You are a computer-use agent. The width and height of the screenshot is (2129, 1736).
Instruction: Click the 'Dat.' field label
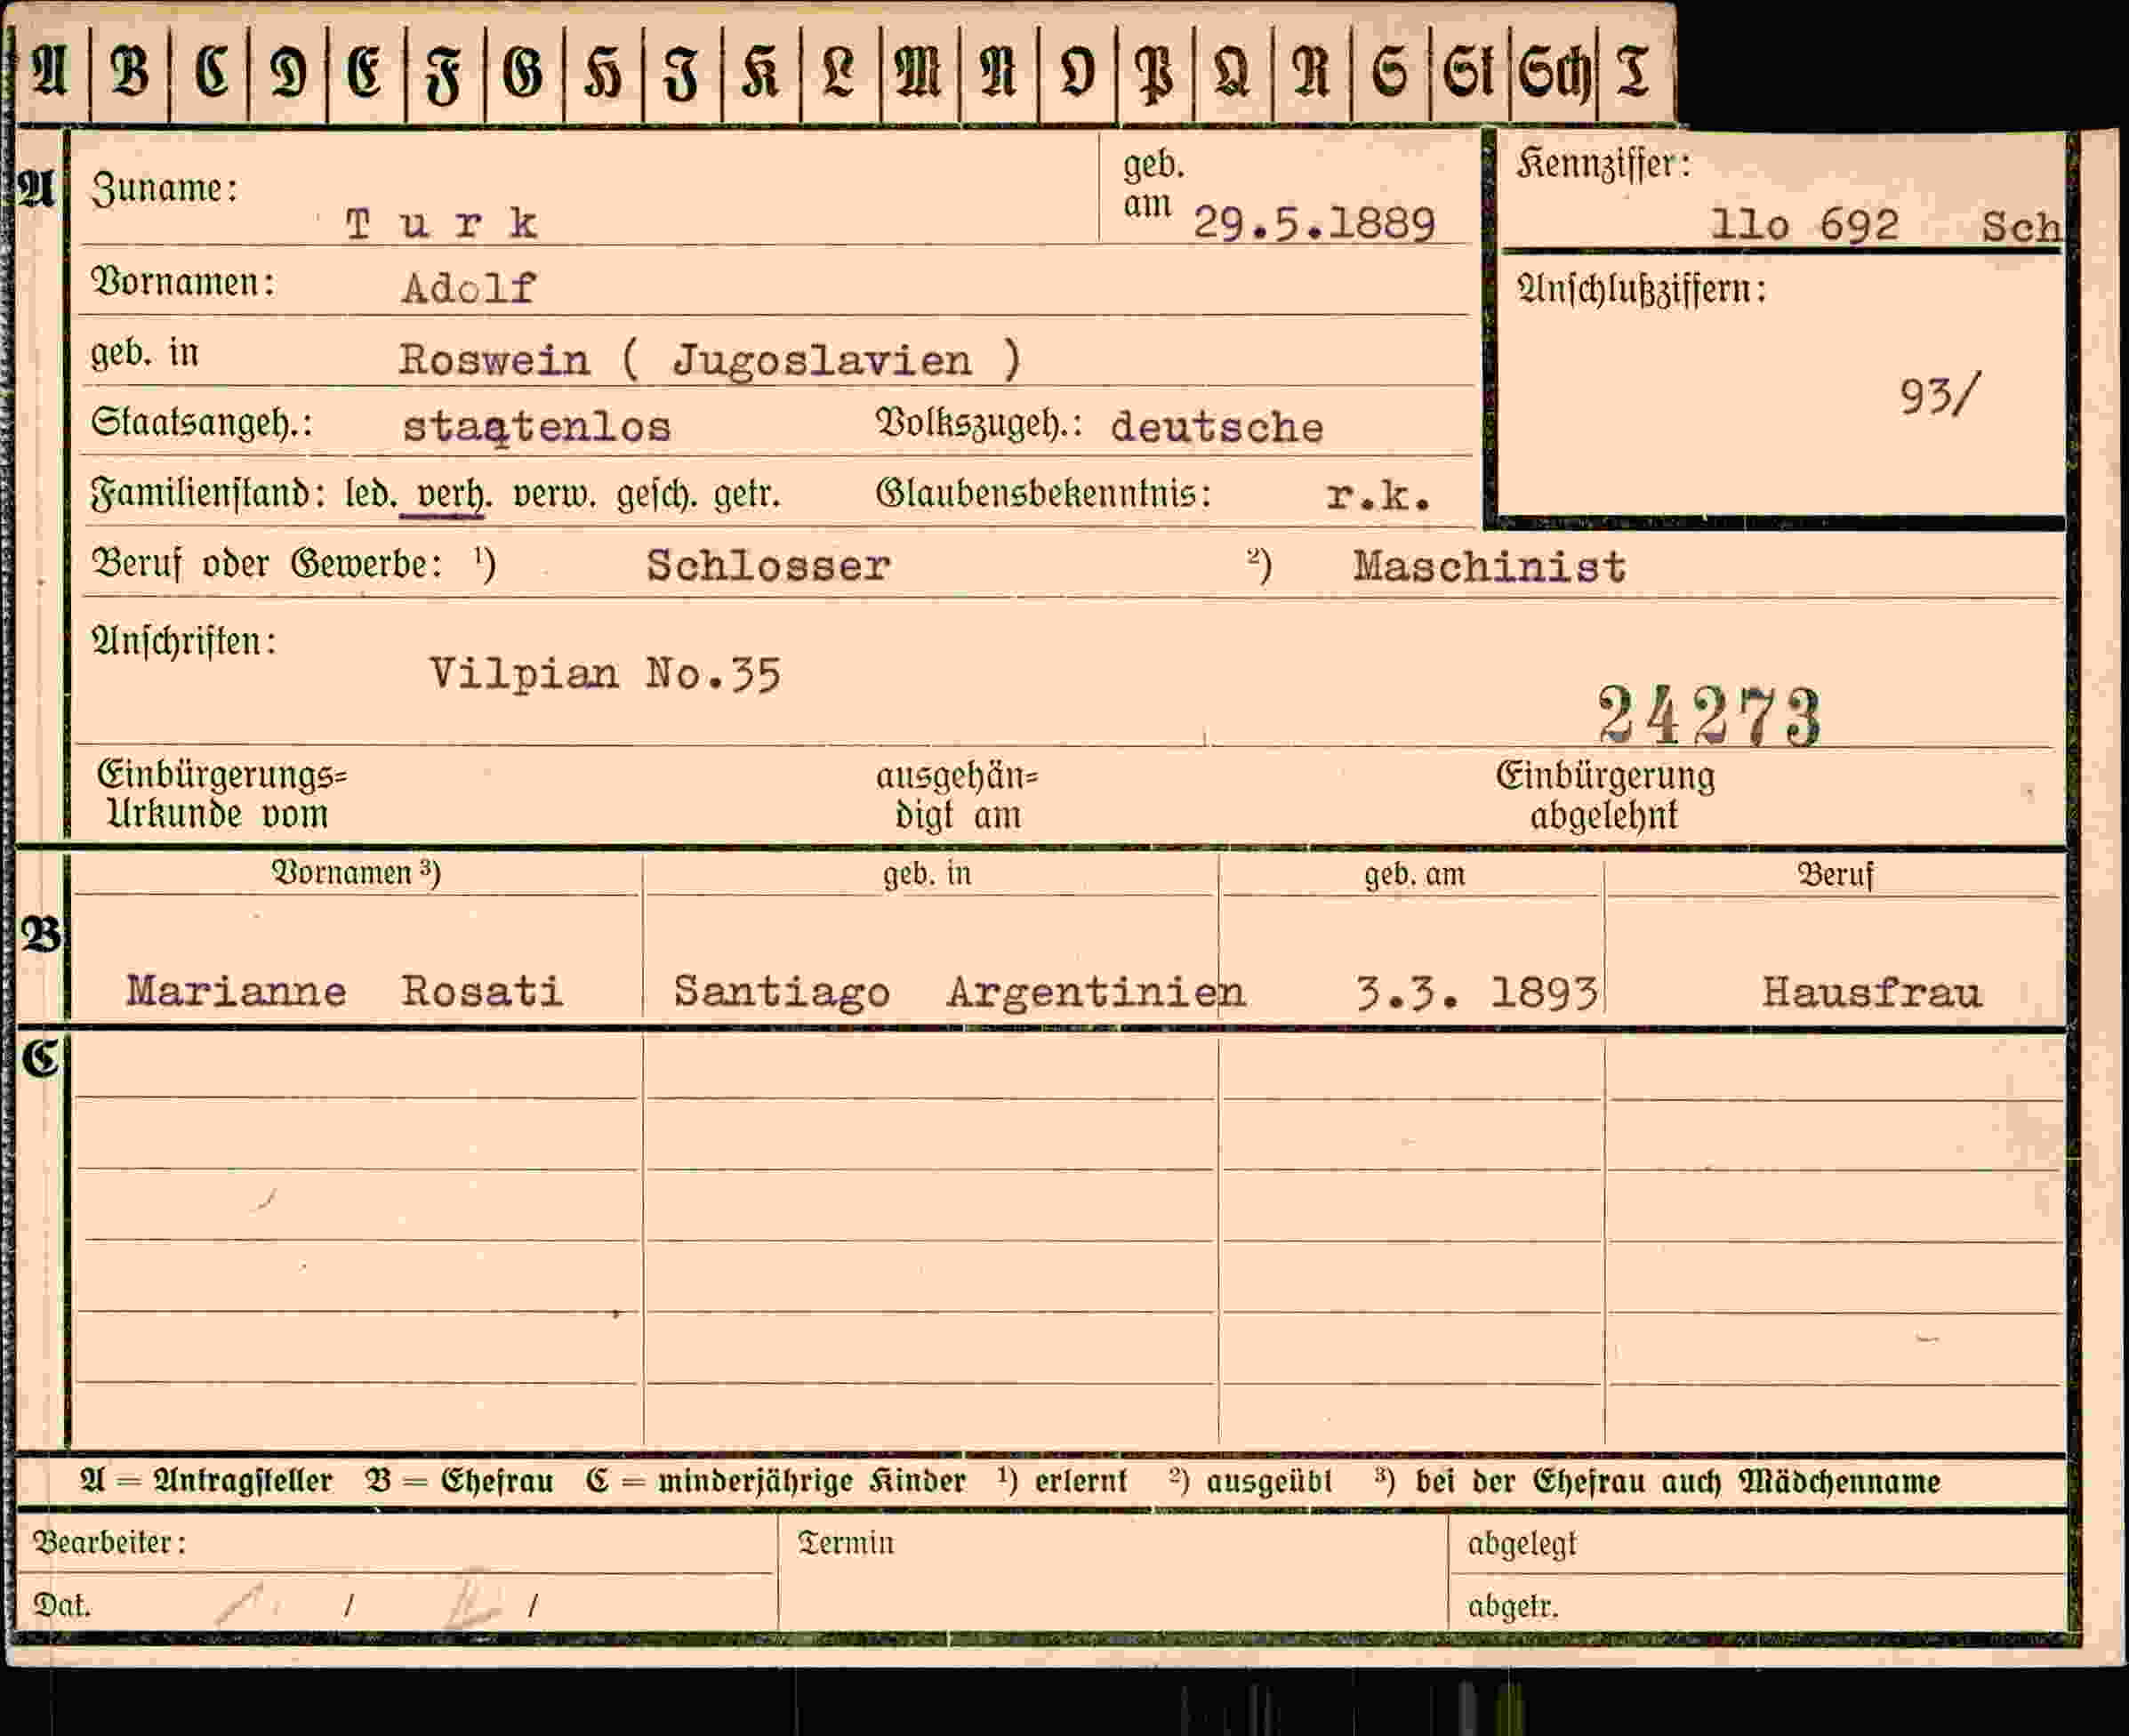[x=62, y=1605]
